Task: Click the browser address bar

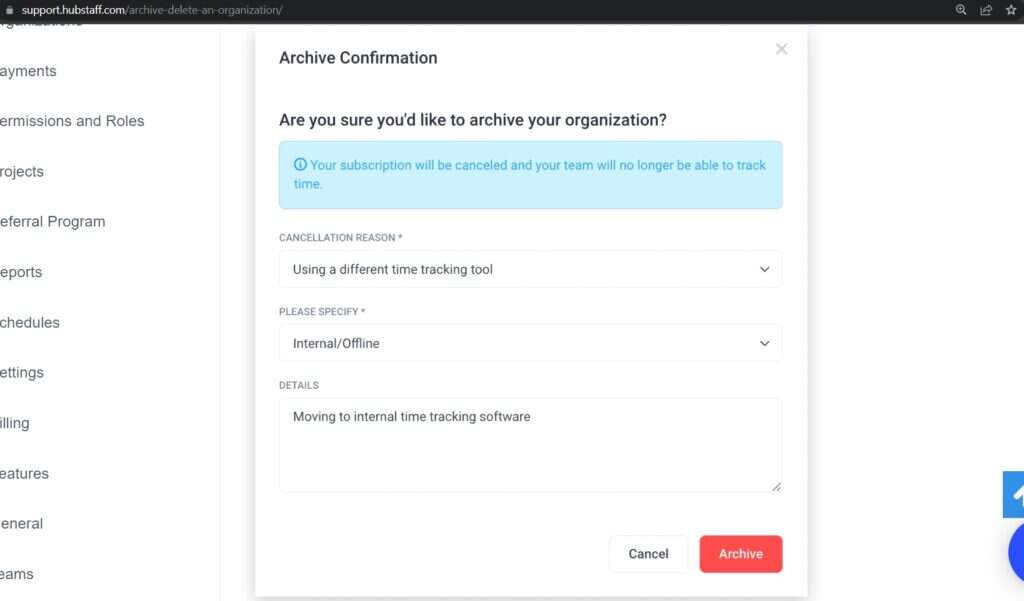Action: 150,11
